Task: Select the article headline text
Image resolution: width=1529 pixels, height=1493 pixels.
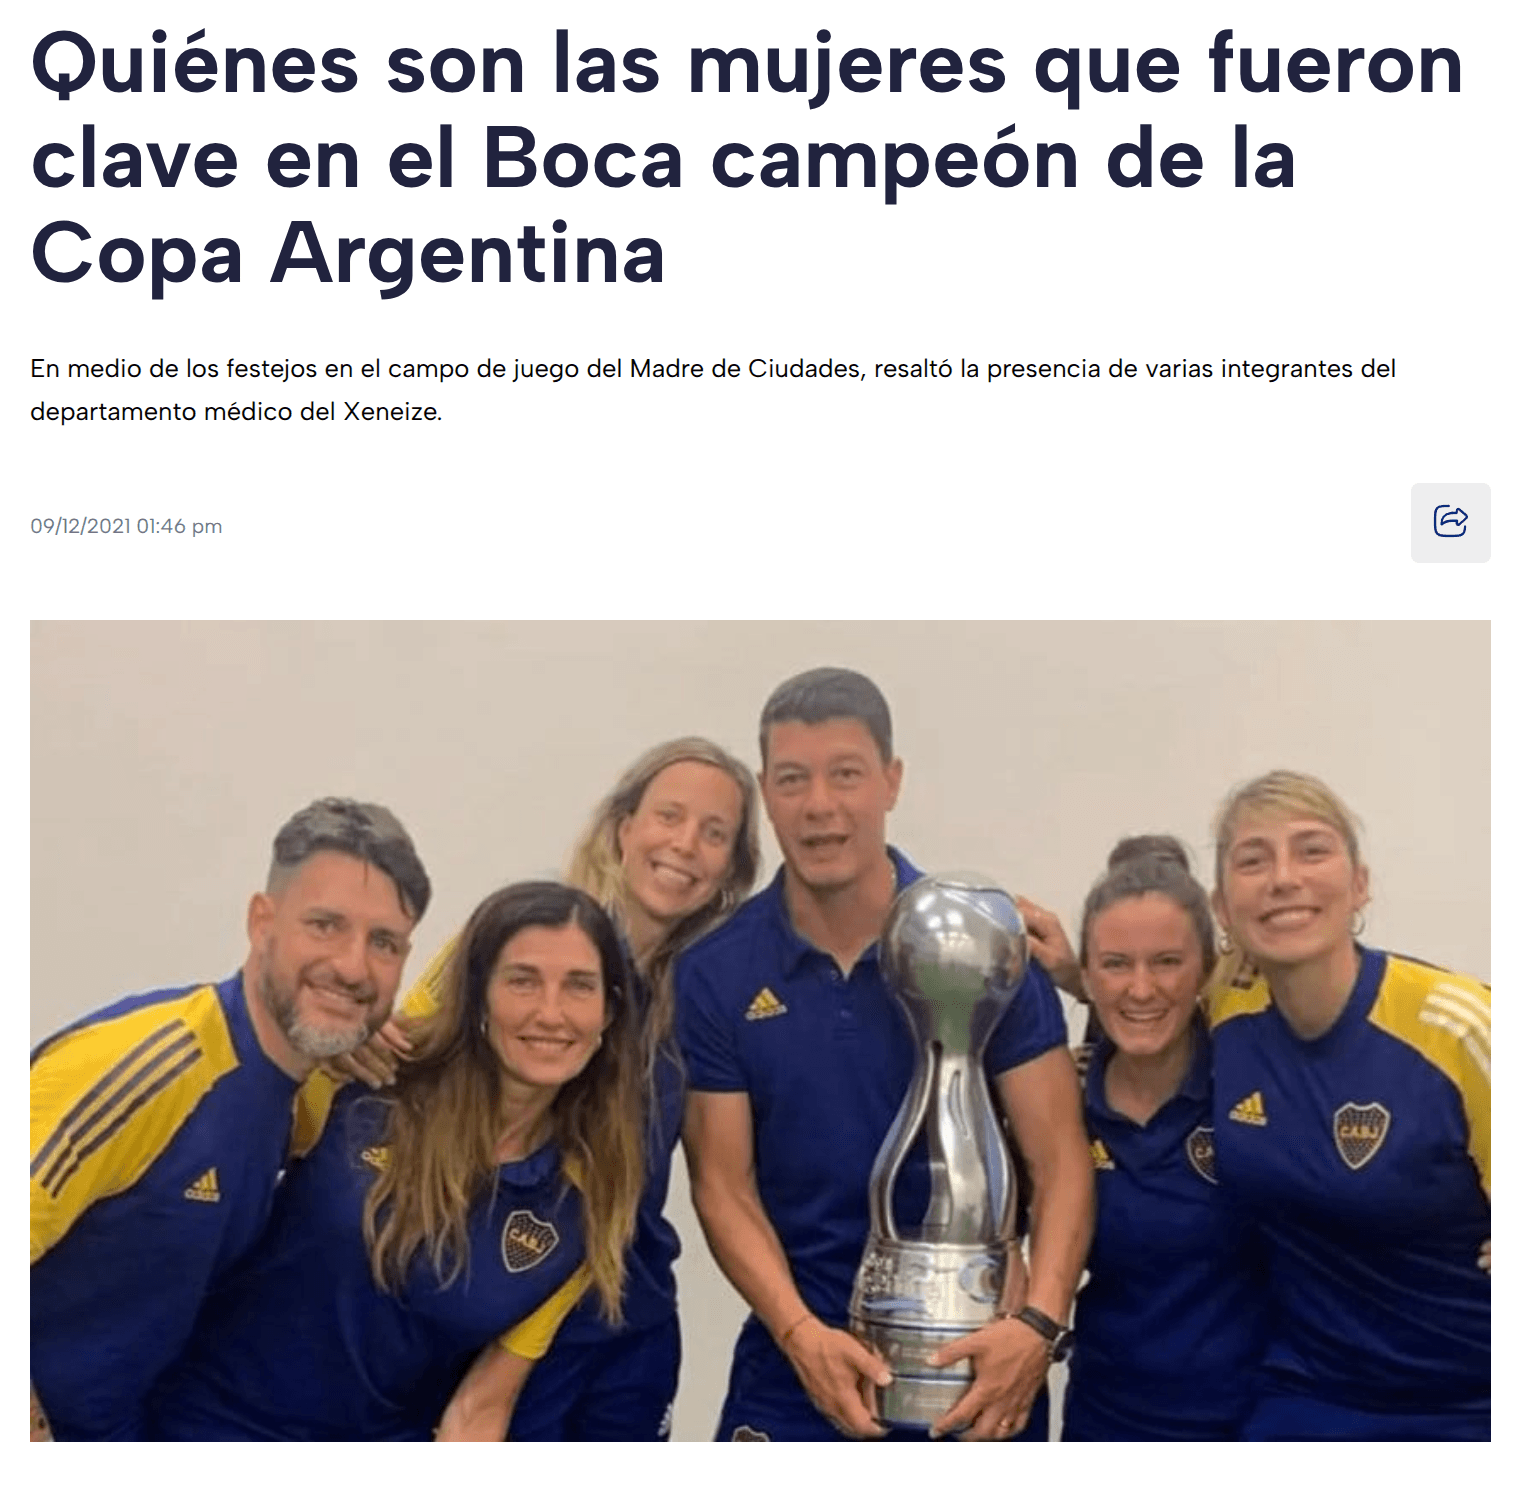Action: tap(747, 160)
